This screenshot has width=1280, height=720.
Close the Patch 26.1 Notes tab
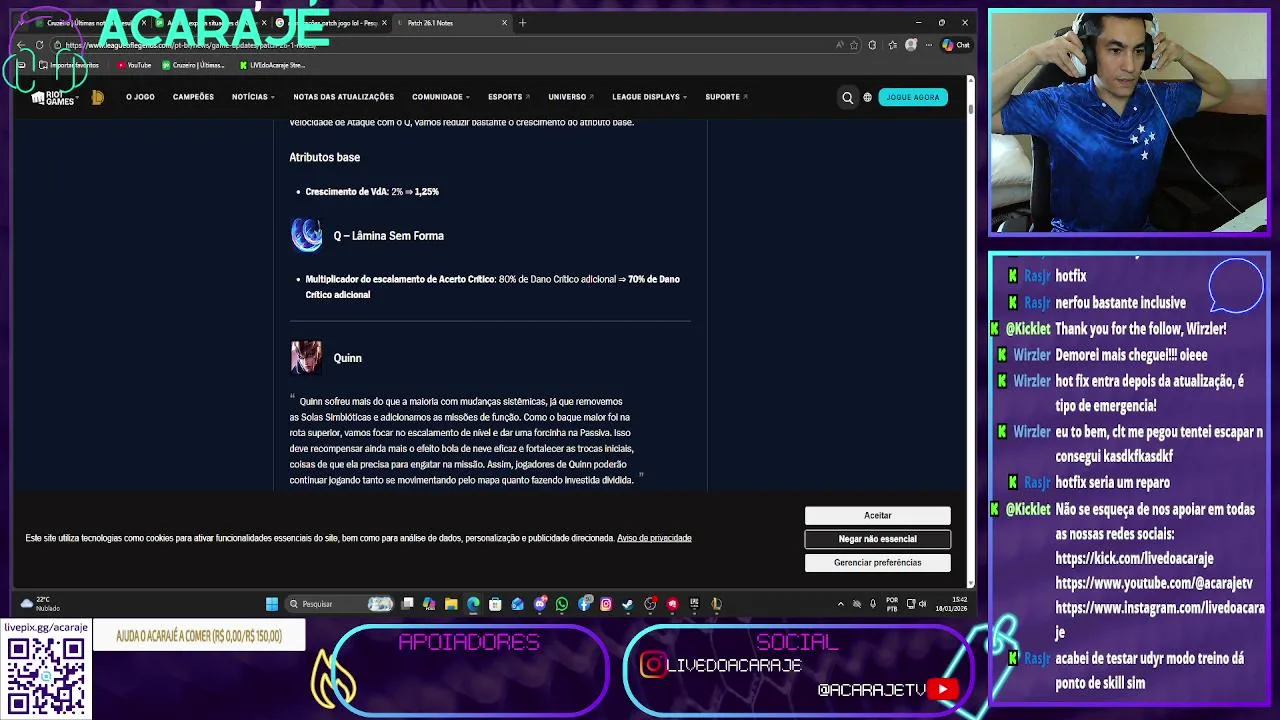[x=504, y=23]
